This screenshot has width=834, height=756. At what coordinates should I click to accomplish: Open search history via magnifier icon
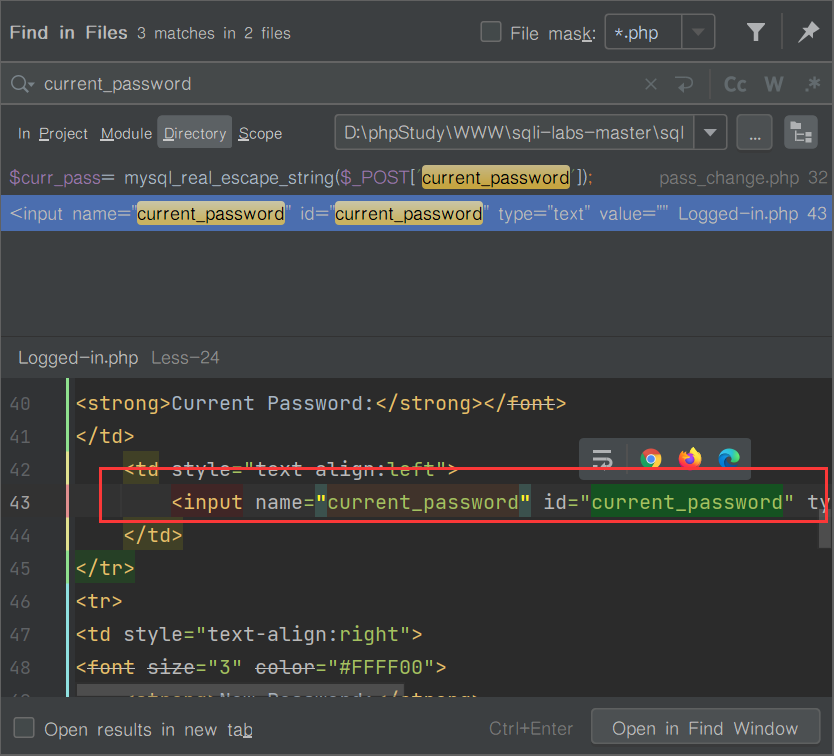(x=22, y=84)
